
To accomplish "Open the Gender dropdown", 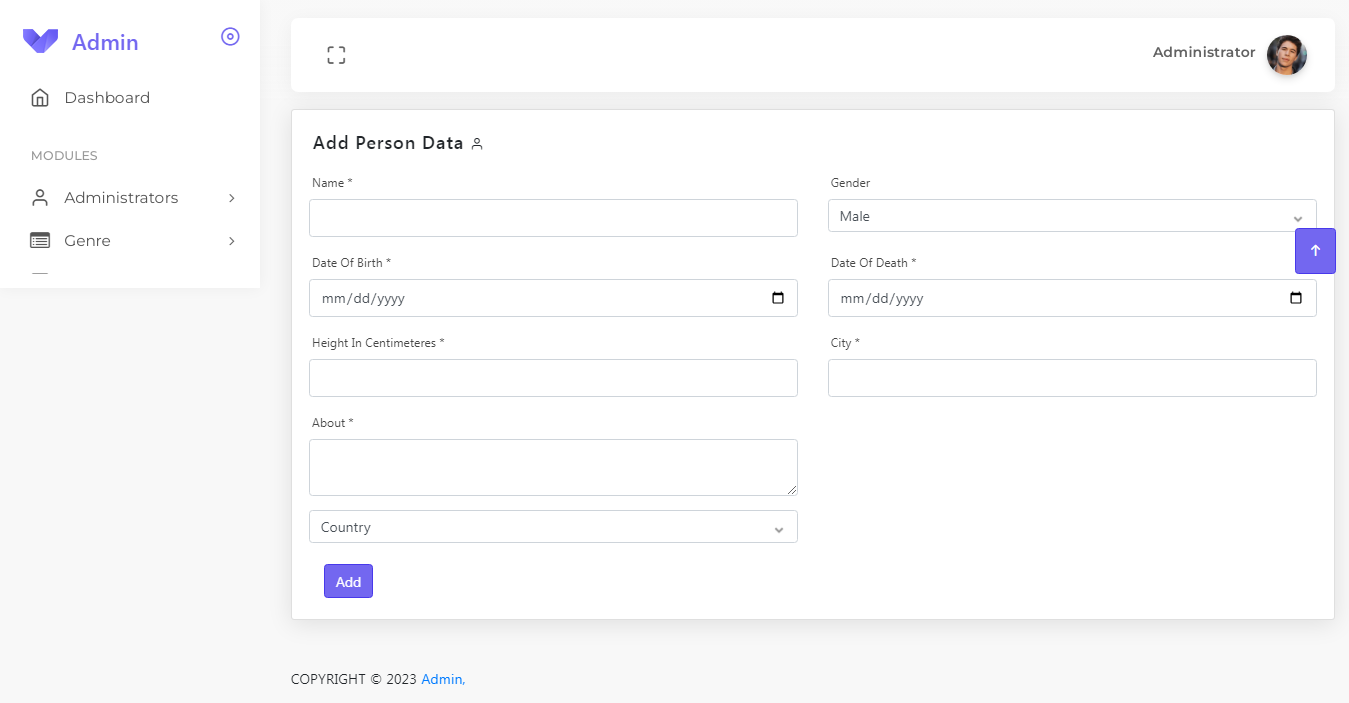I will 1072,216.
